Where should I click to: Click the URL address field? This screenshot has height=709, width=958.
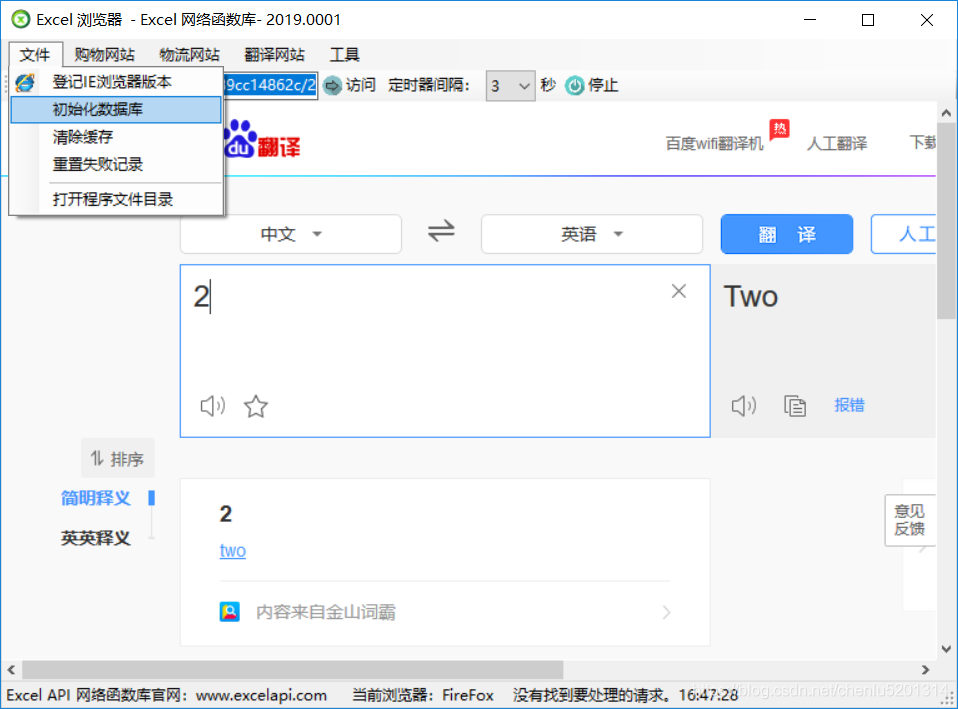click(269, 85)
